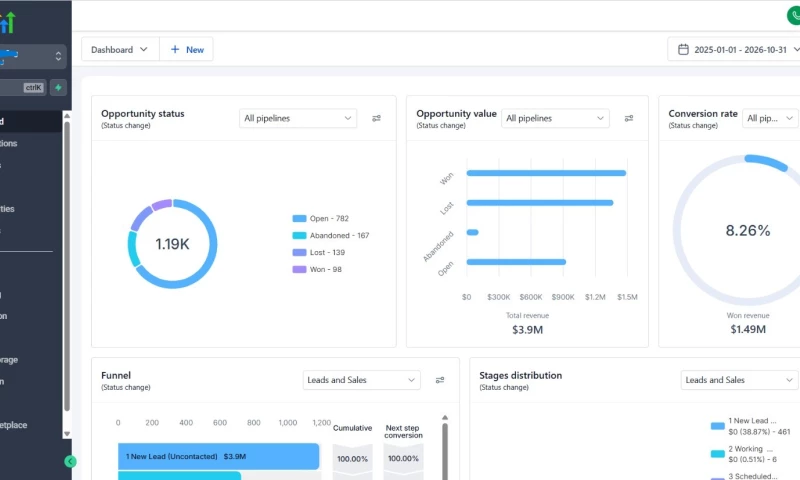Click the sidebar scrollbar up arrow
Image resolution: width=800 pixels, height=480 pixels.
67,116
